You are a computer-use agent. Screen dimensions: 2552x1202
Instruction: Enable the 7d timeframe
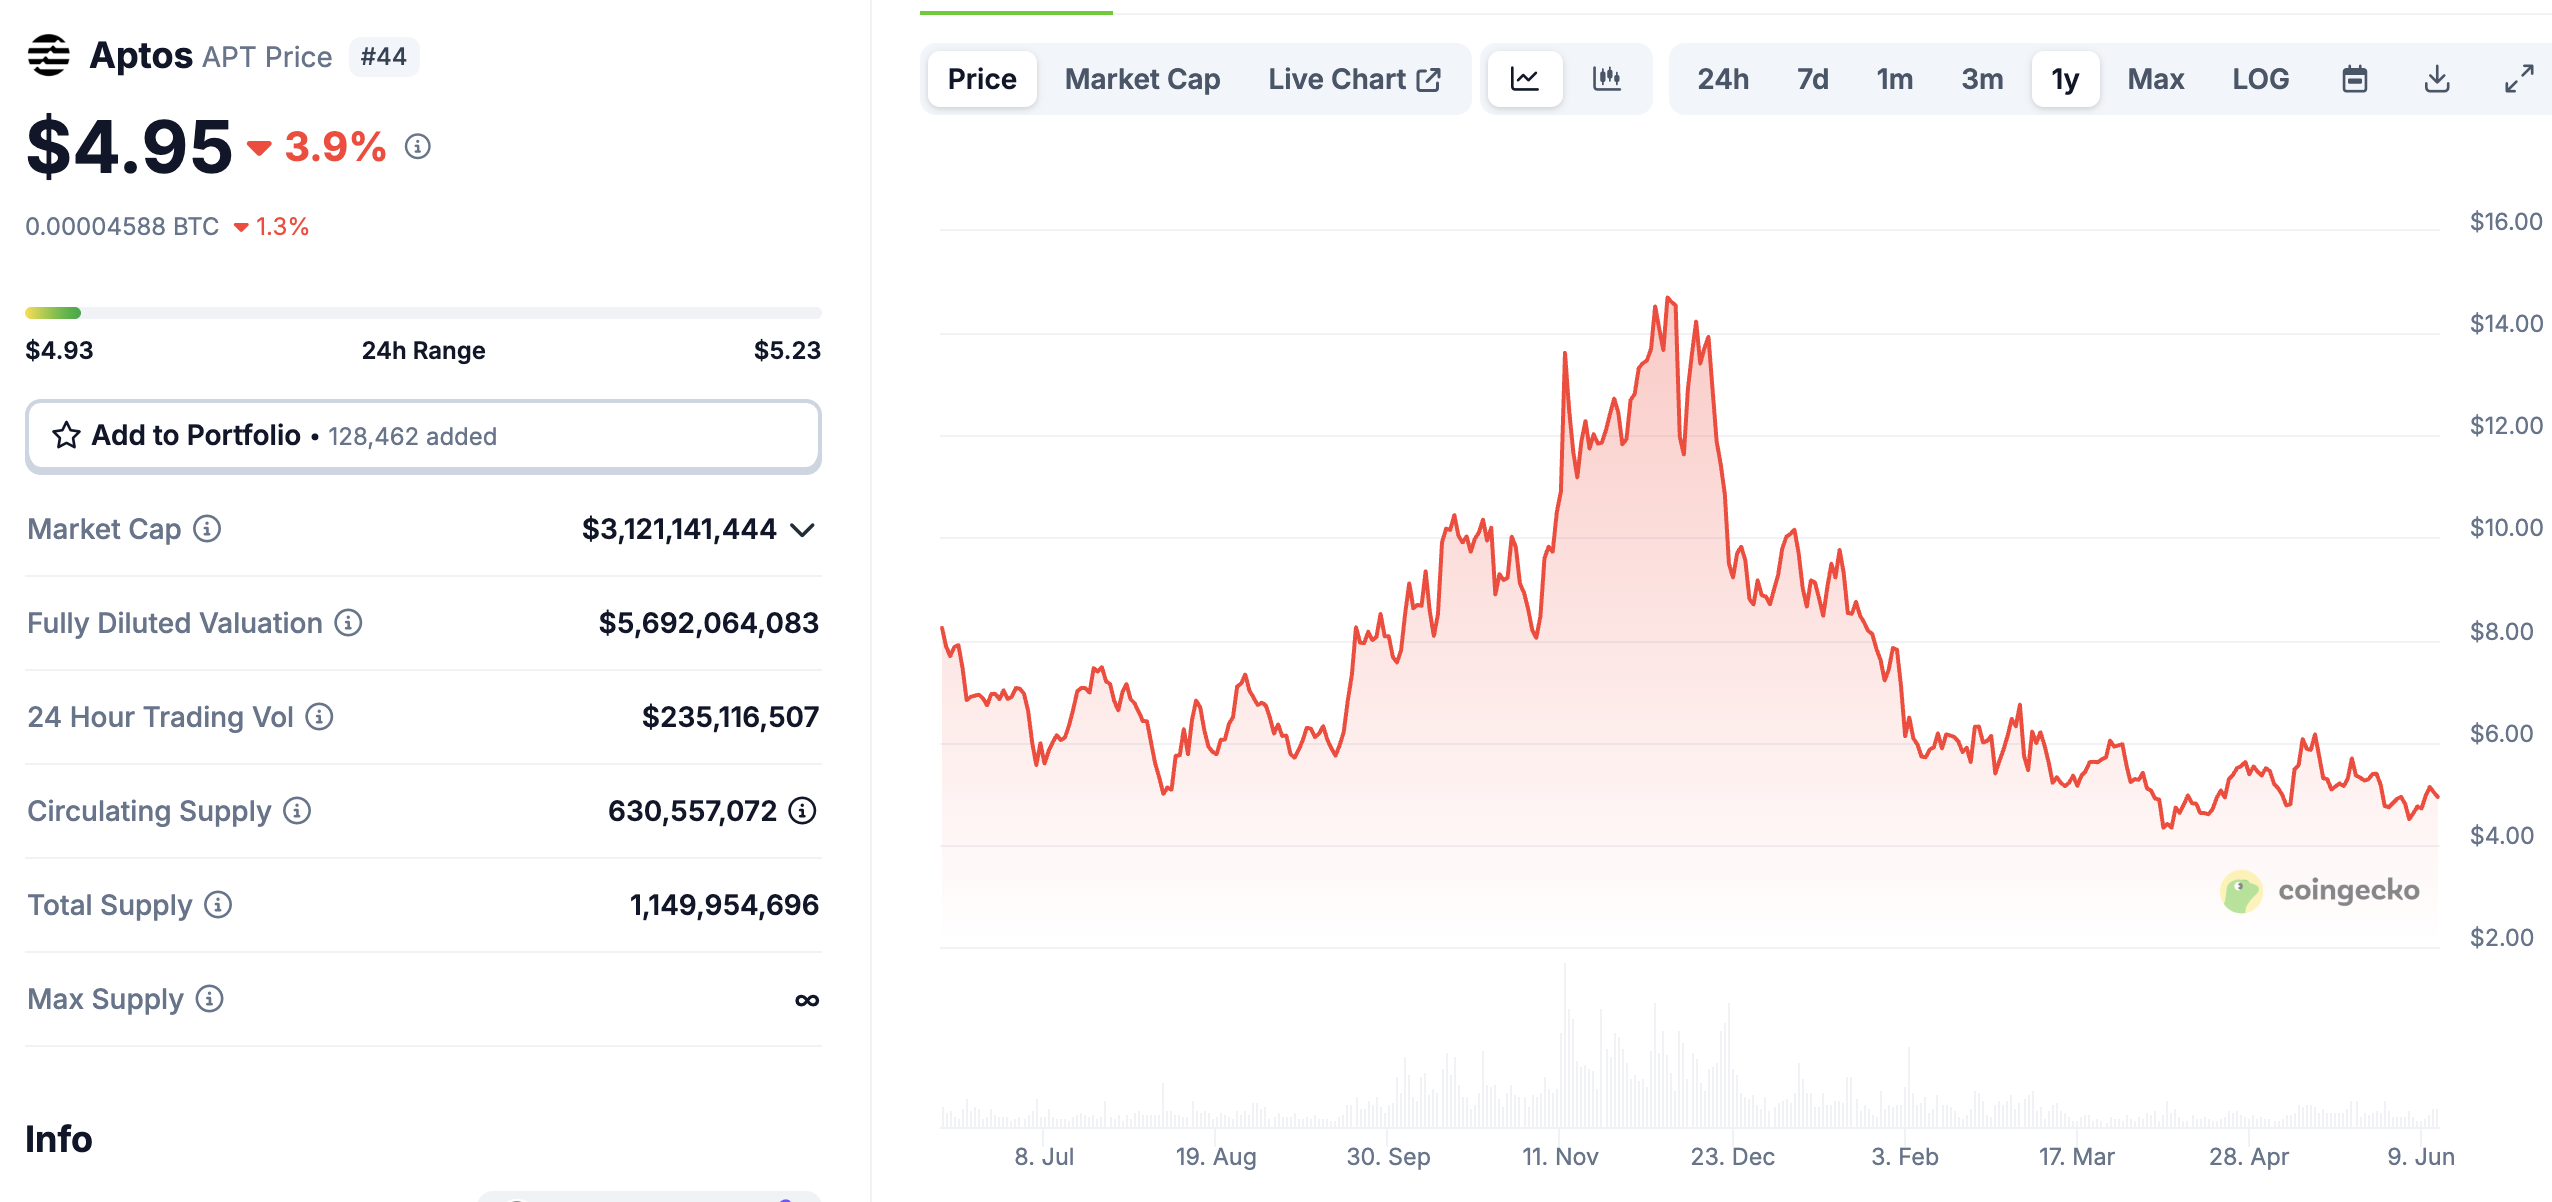click(x=1811, y=78)
